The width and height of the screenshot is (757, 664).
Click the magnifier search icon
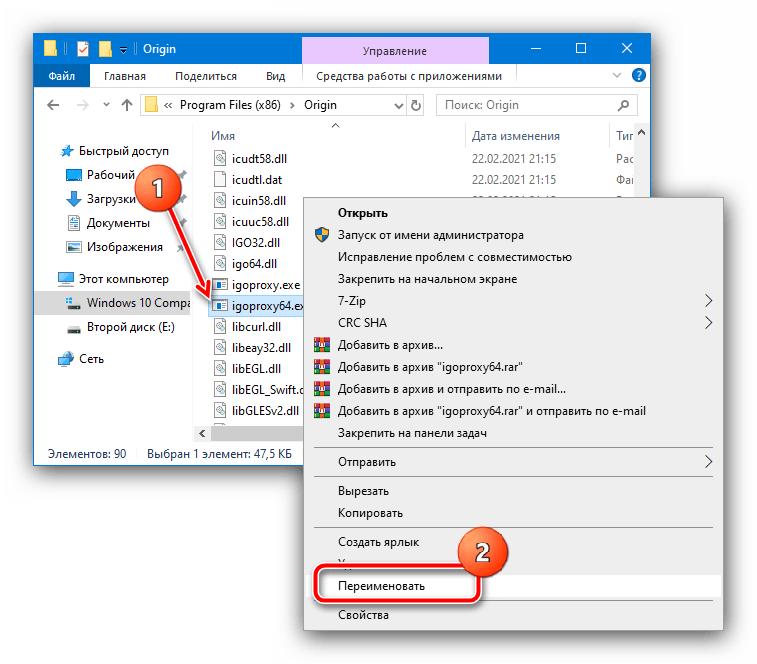[x=623, y=105]
